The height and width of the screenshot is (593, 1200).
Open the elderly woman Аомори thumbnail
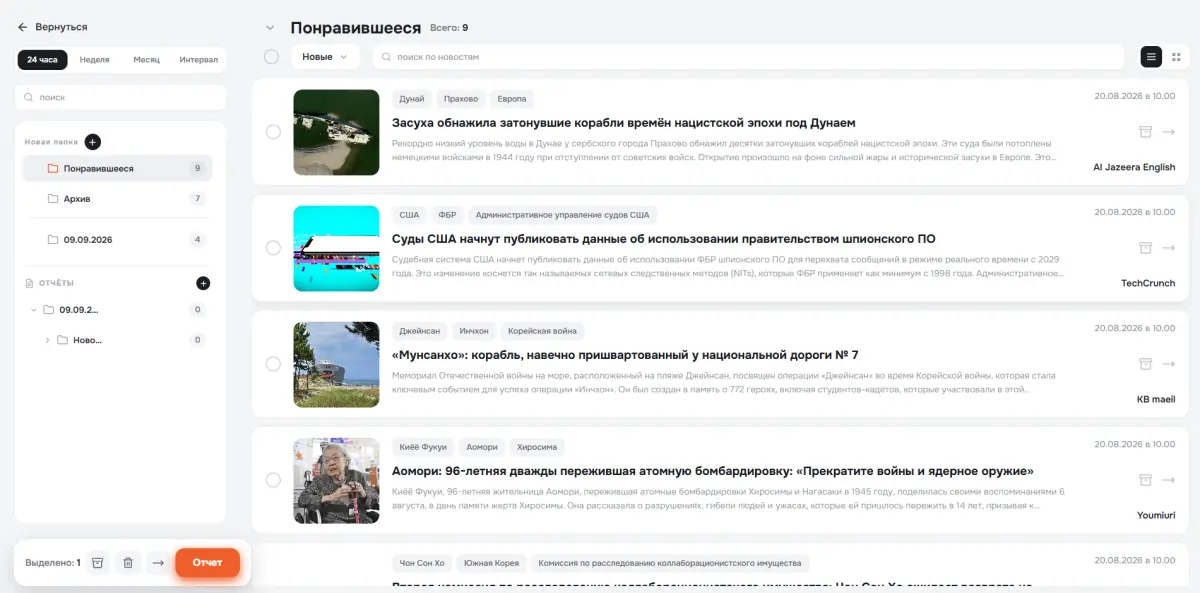pos(336,480)
